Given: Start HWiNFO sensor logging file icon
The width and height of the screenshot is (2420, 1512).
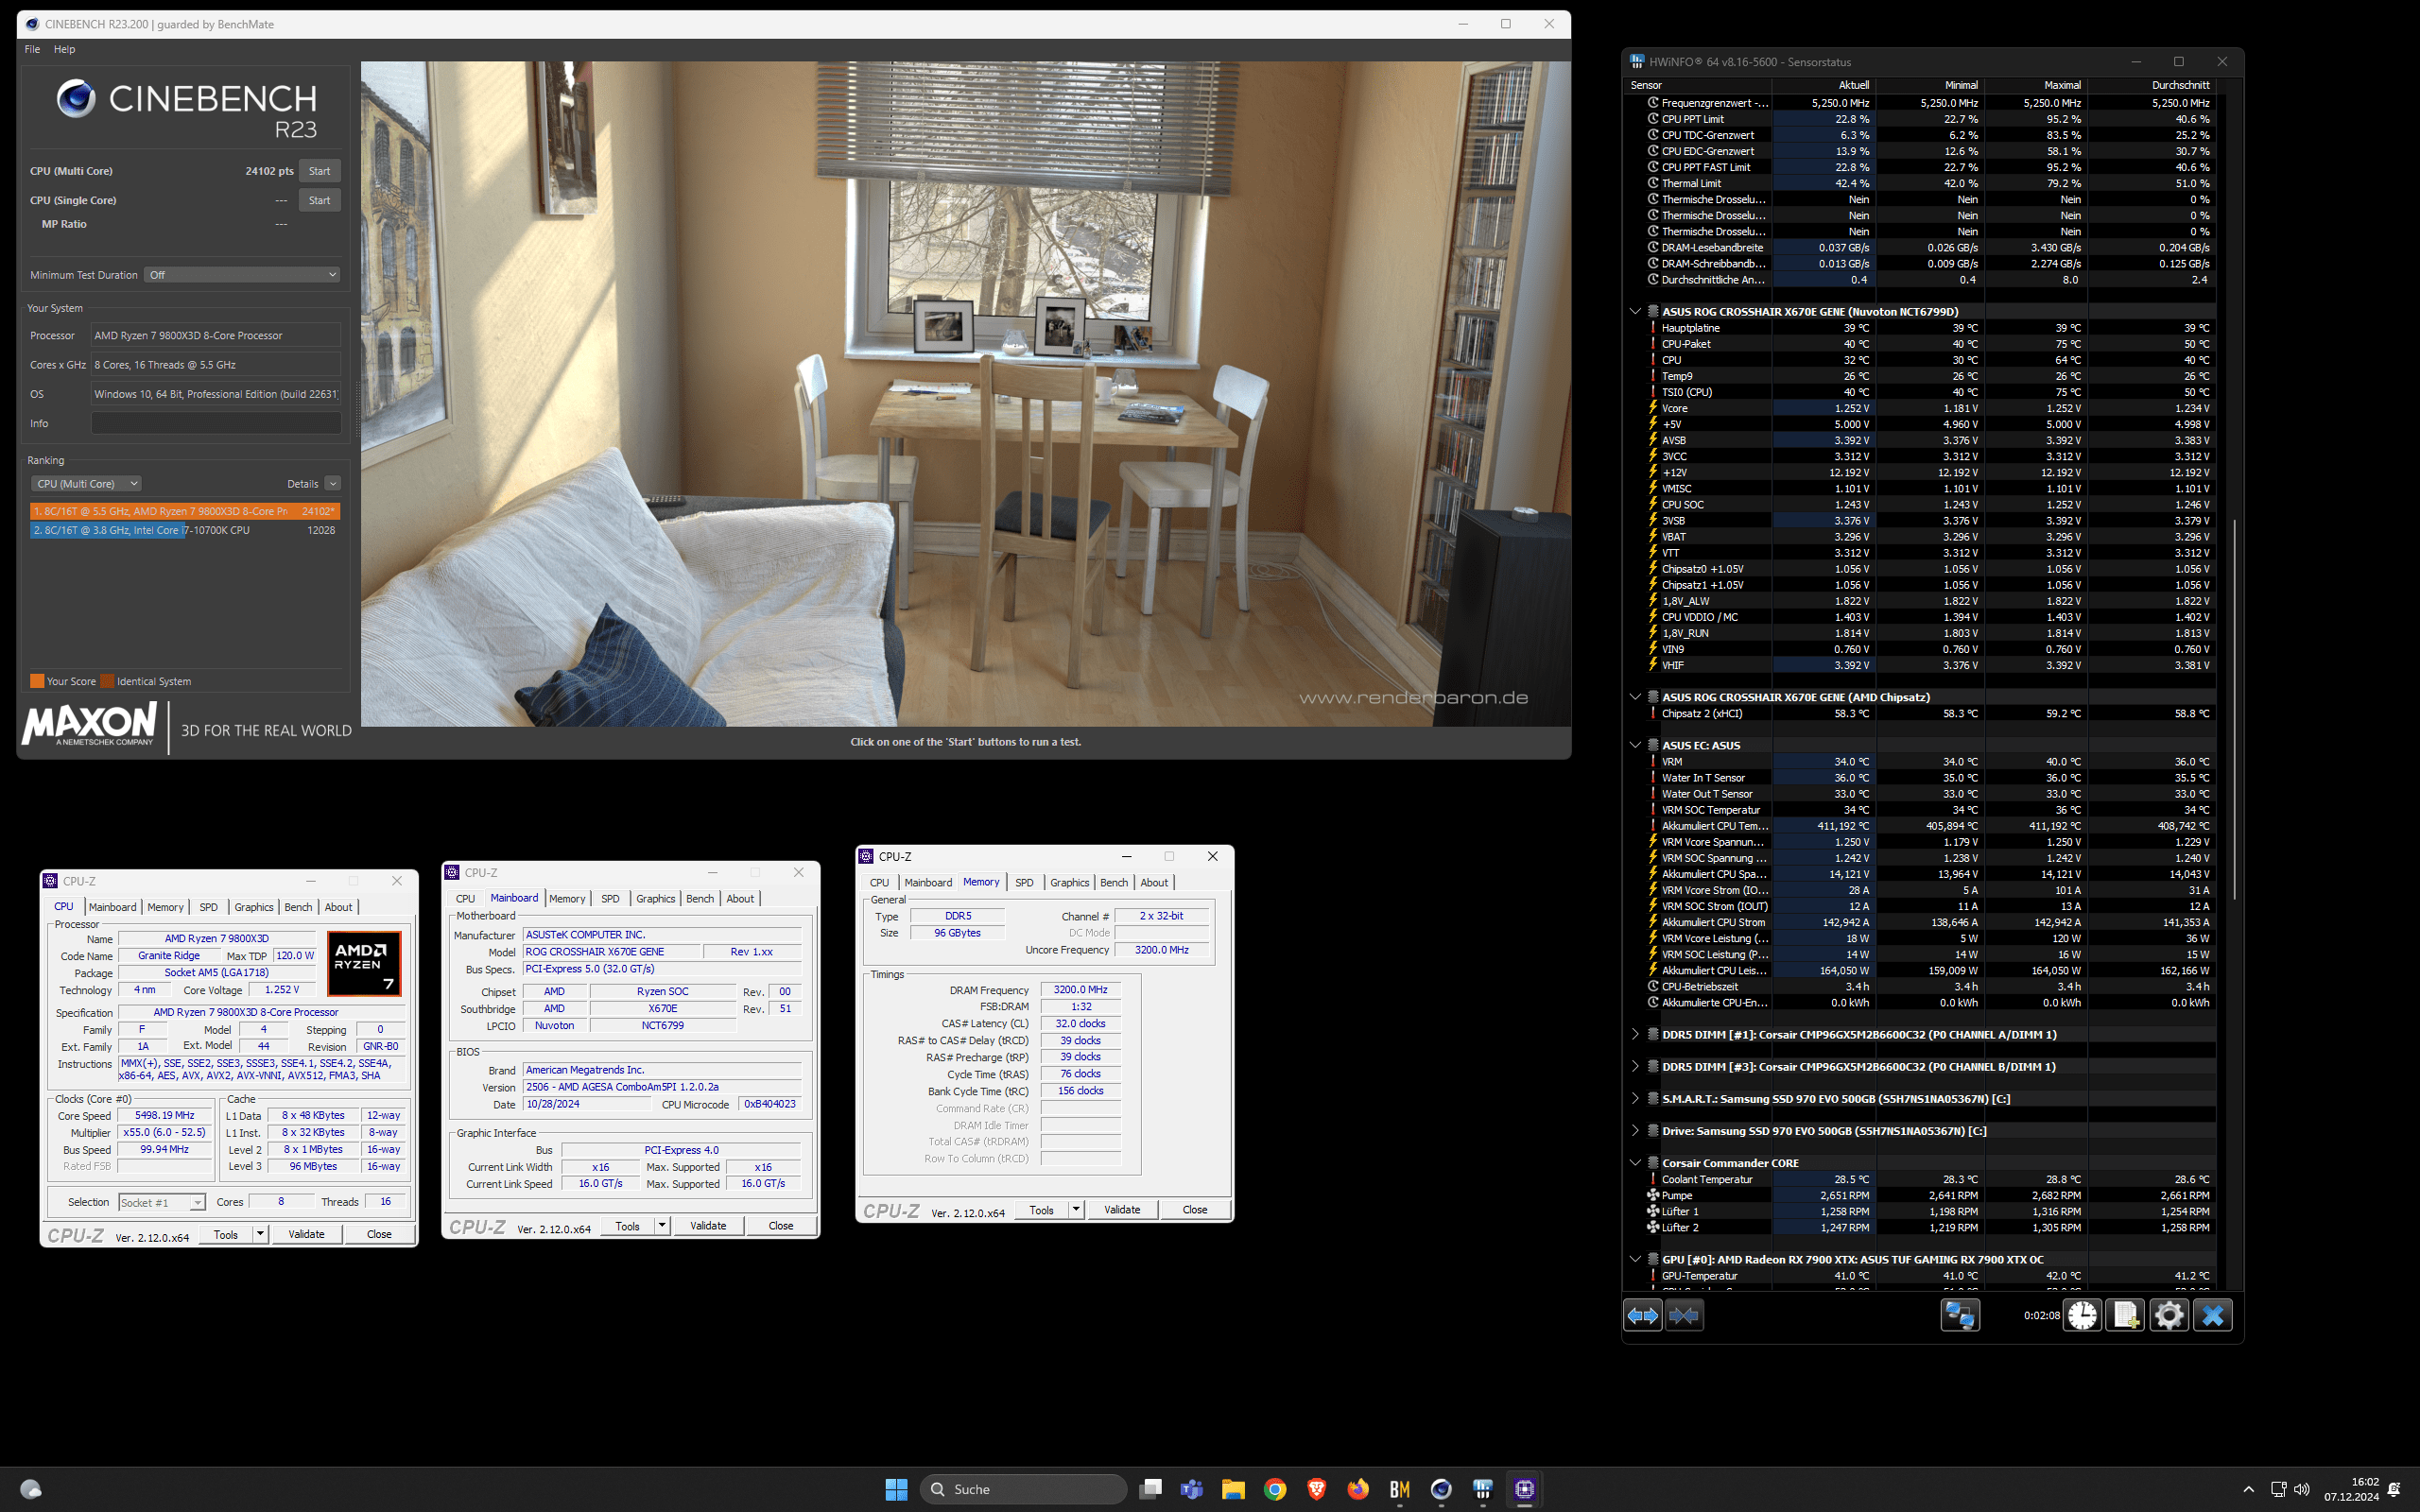Looking at the screenshot, I should [2125, 1316].
